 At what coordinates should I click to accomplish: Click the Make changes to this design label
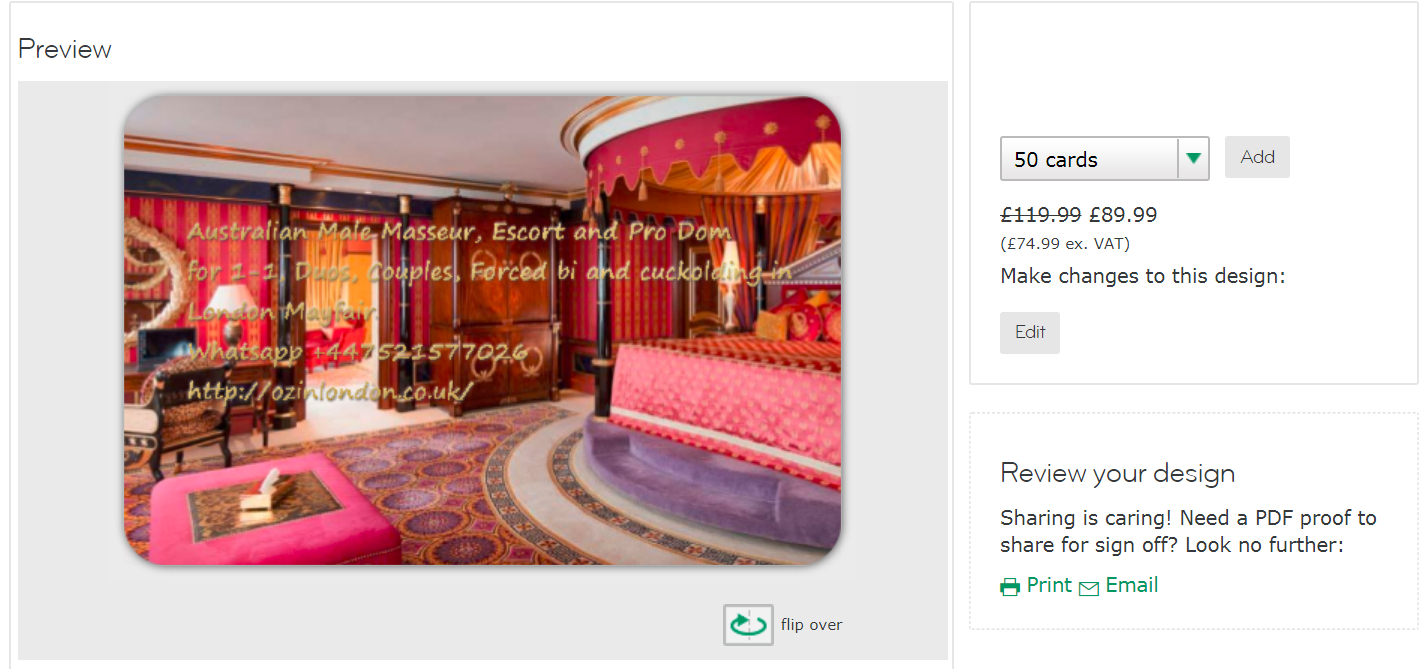(1143, 276)
